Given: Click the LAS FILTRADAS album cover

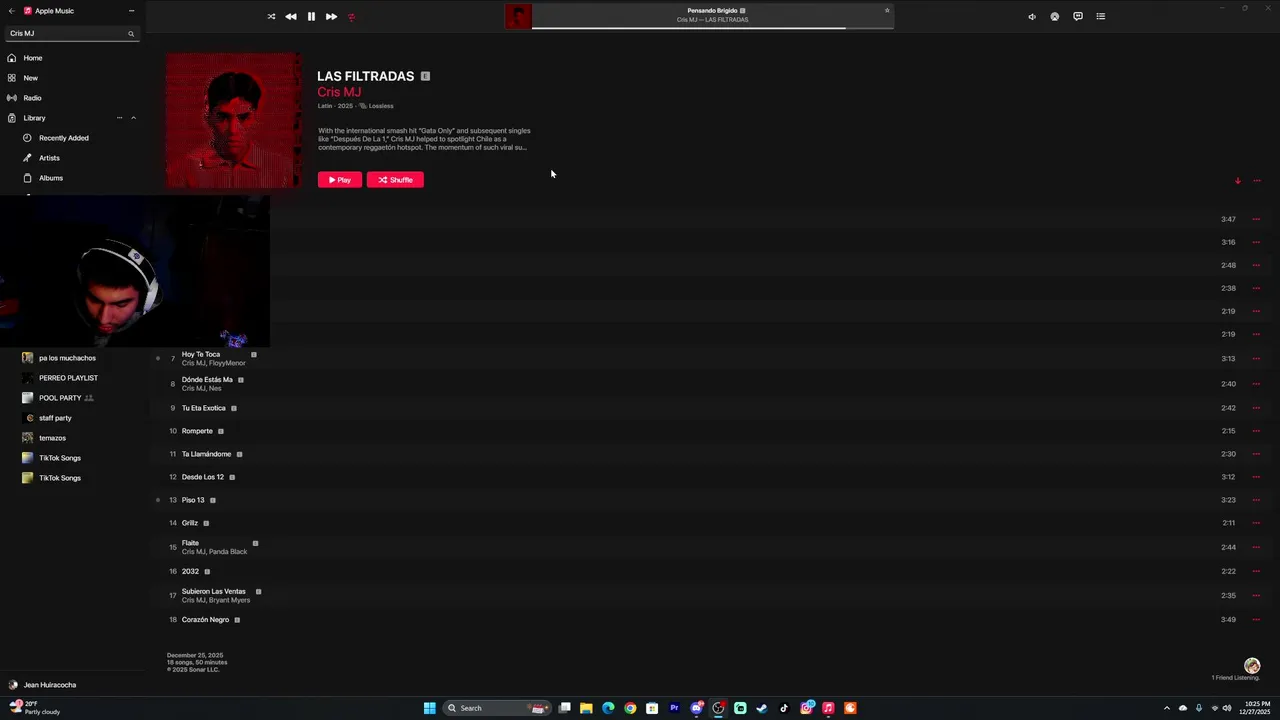Looking at the screenshot, I should coord(234,121).
